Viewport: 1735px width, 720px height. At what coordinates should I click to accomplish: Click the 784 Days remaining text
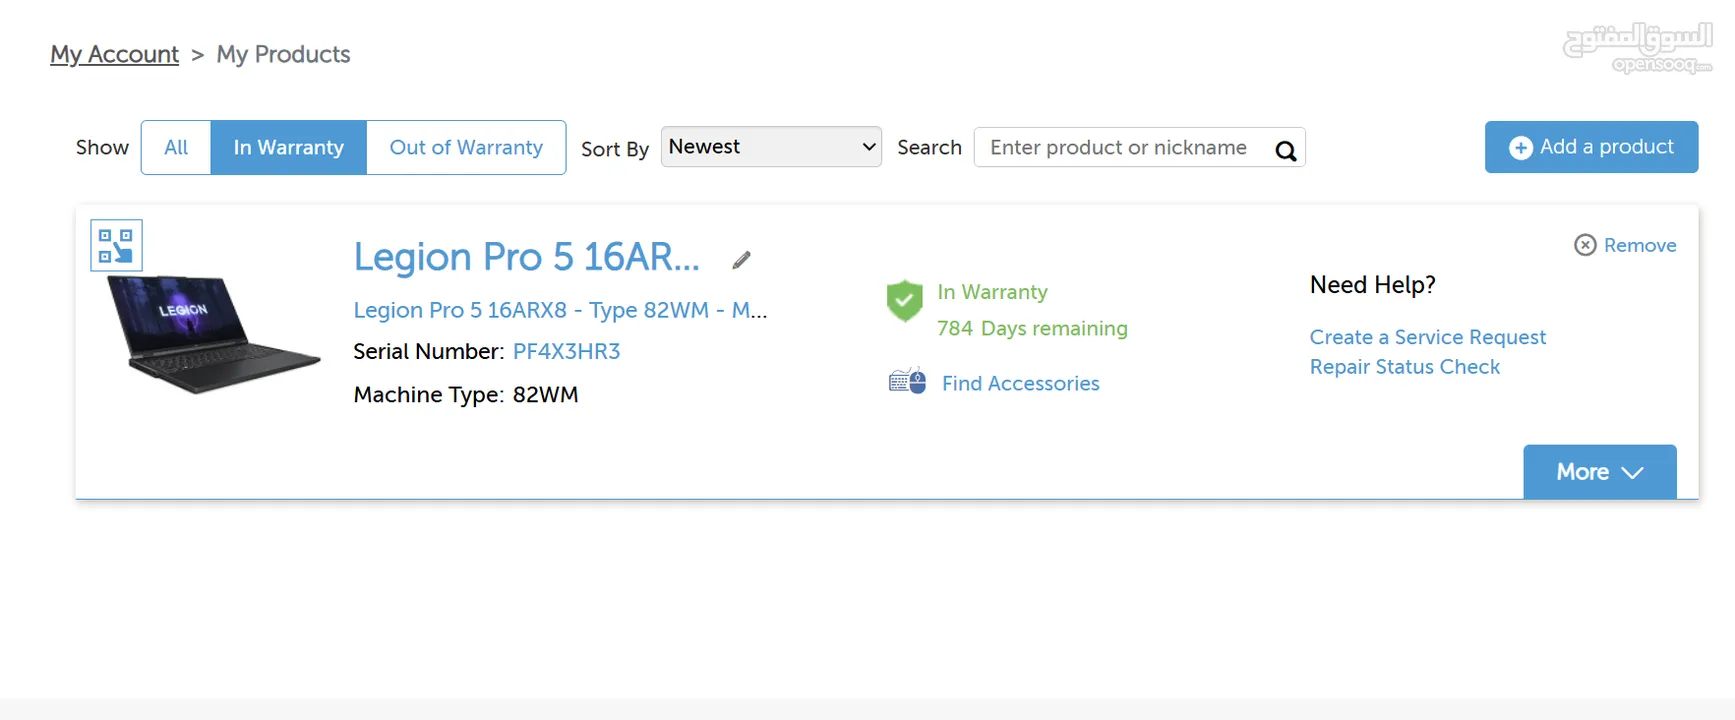(1032, 328)
